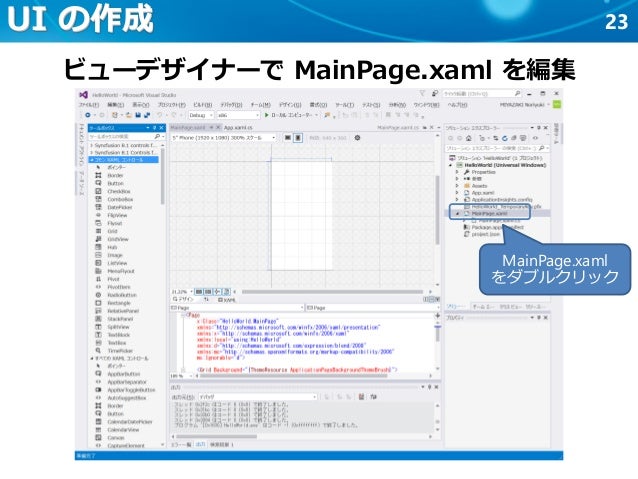Pin the Solution Explorer panel

(x=539, y=127)
